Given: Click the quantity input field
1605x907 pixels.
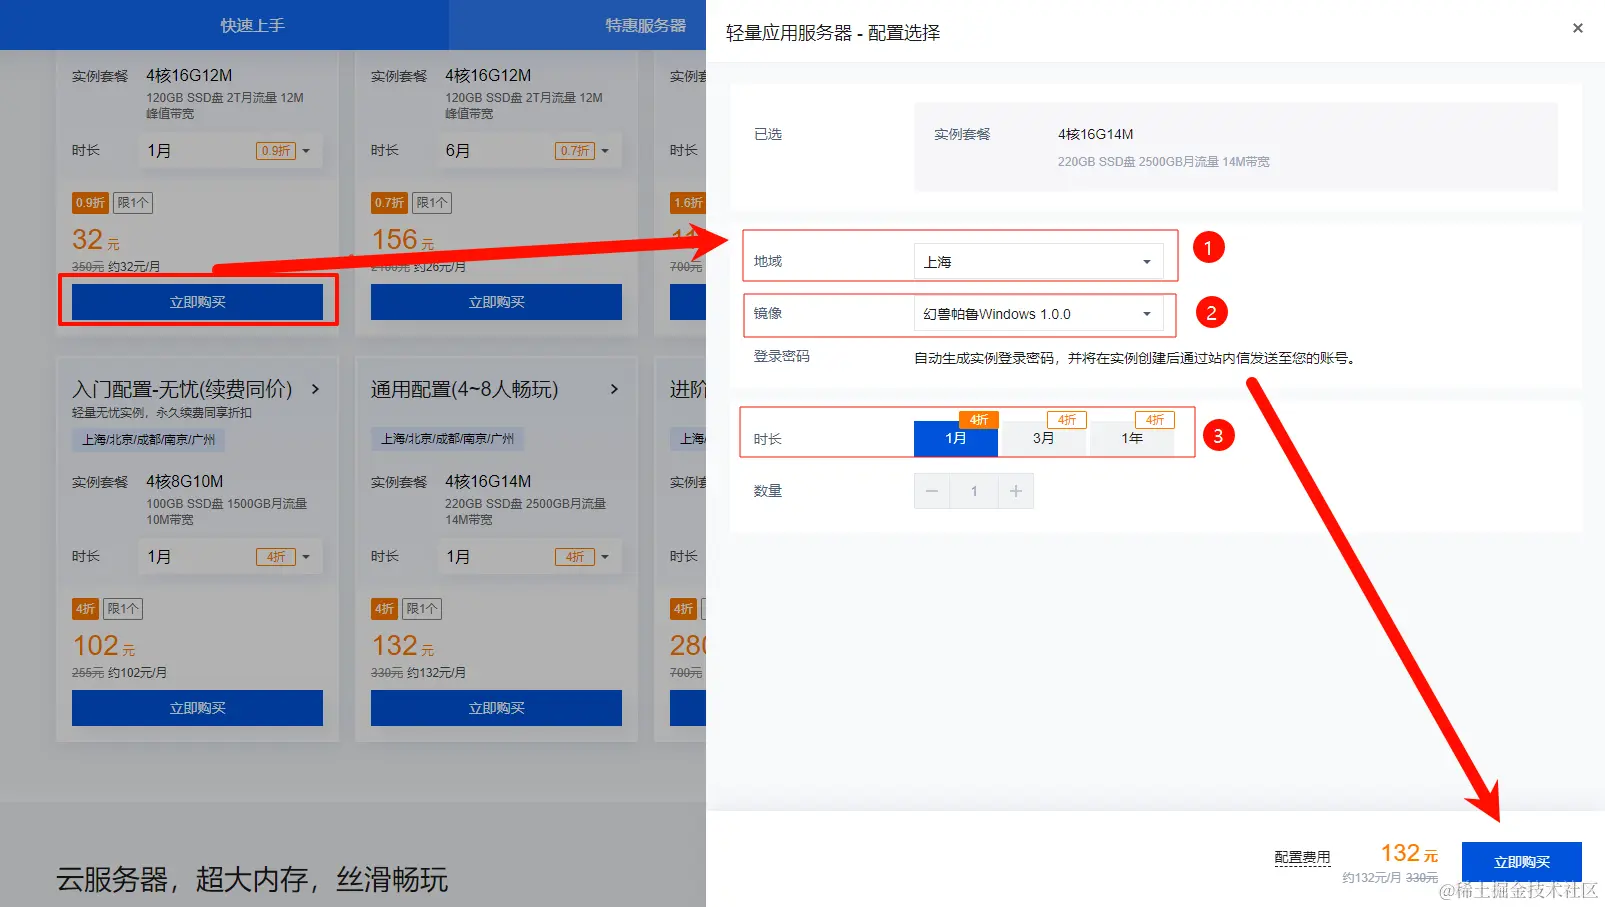Looking at the screenshot, I should click(974, 491).
